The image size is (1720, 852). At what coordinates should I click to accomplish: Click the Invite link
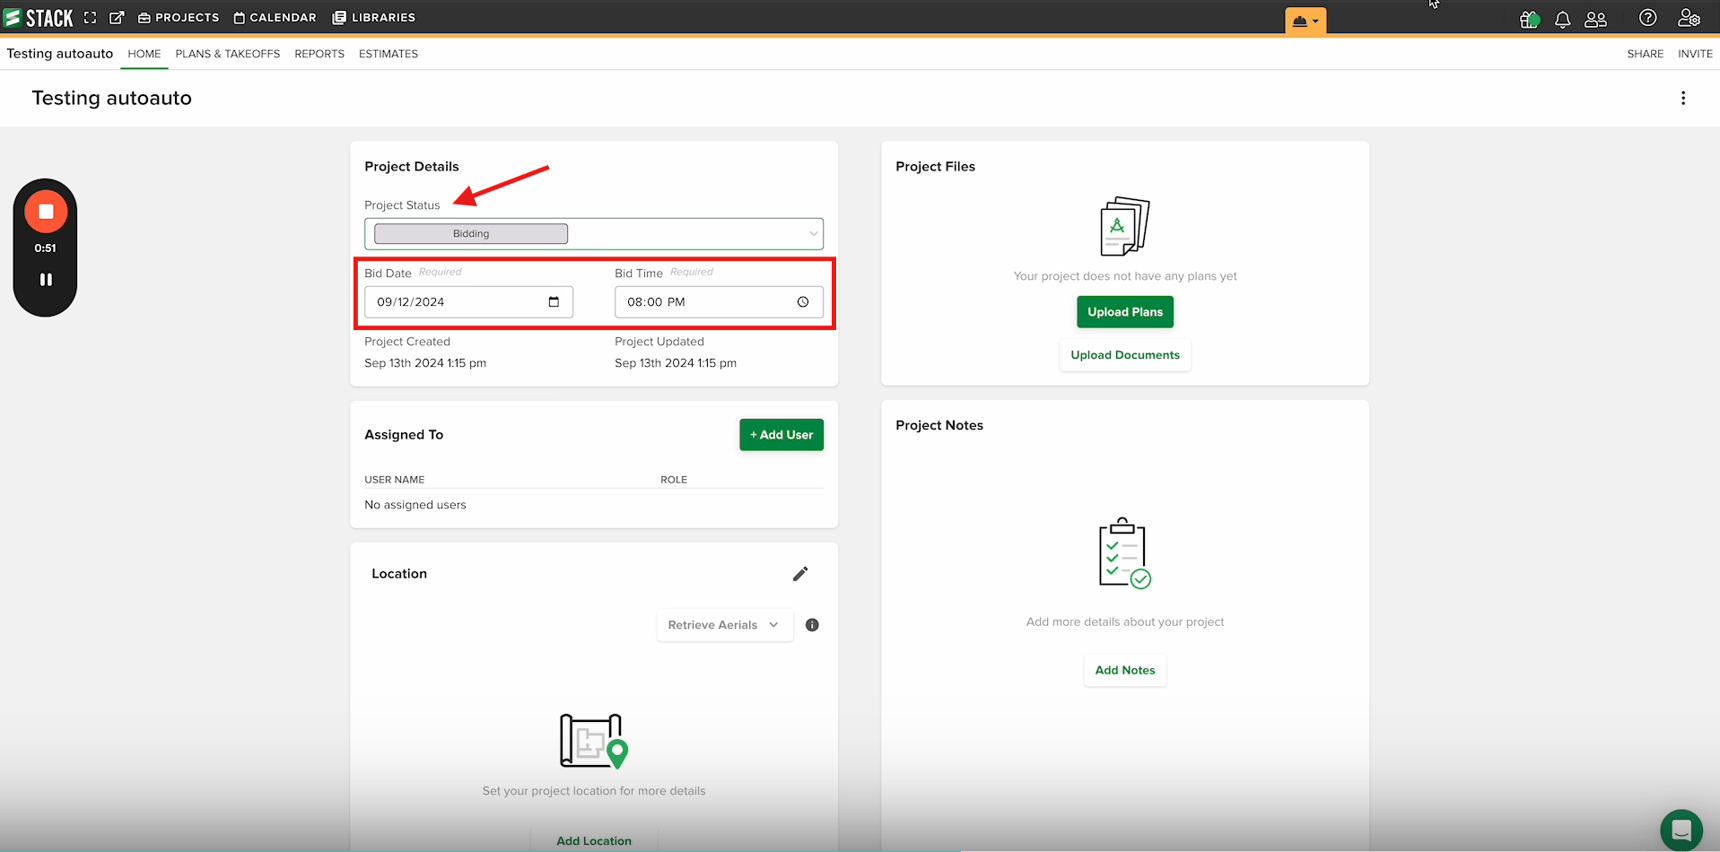(x=1695, y=54)
